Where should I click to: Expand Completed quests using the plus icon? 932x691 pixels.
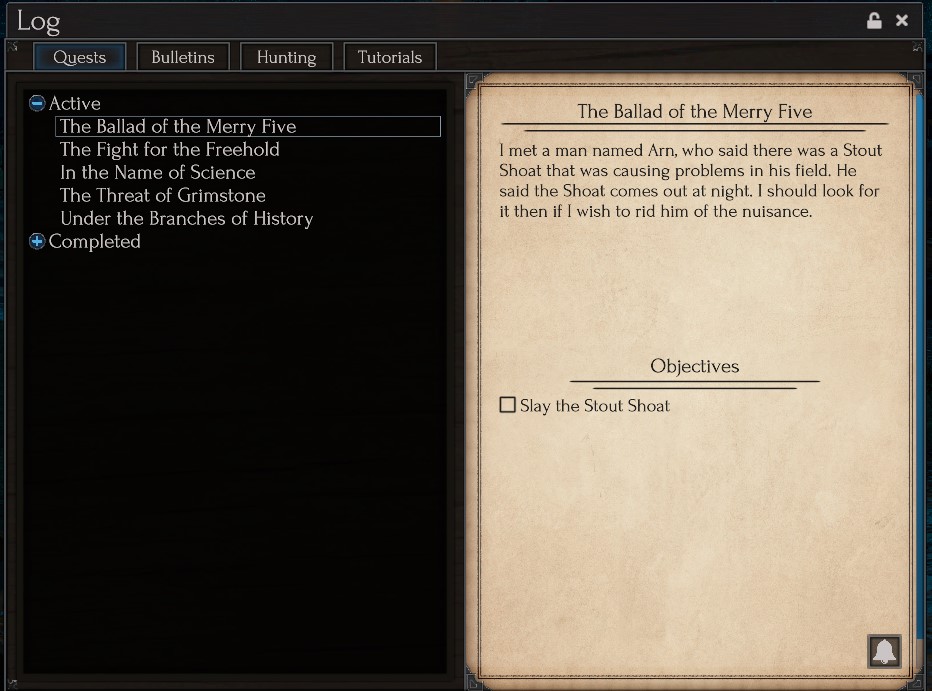click(37, 241)
